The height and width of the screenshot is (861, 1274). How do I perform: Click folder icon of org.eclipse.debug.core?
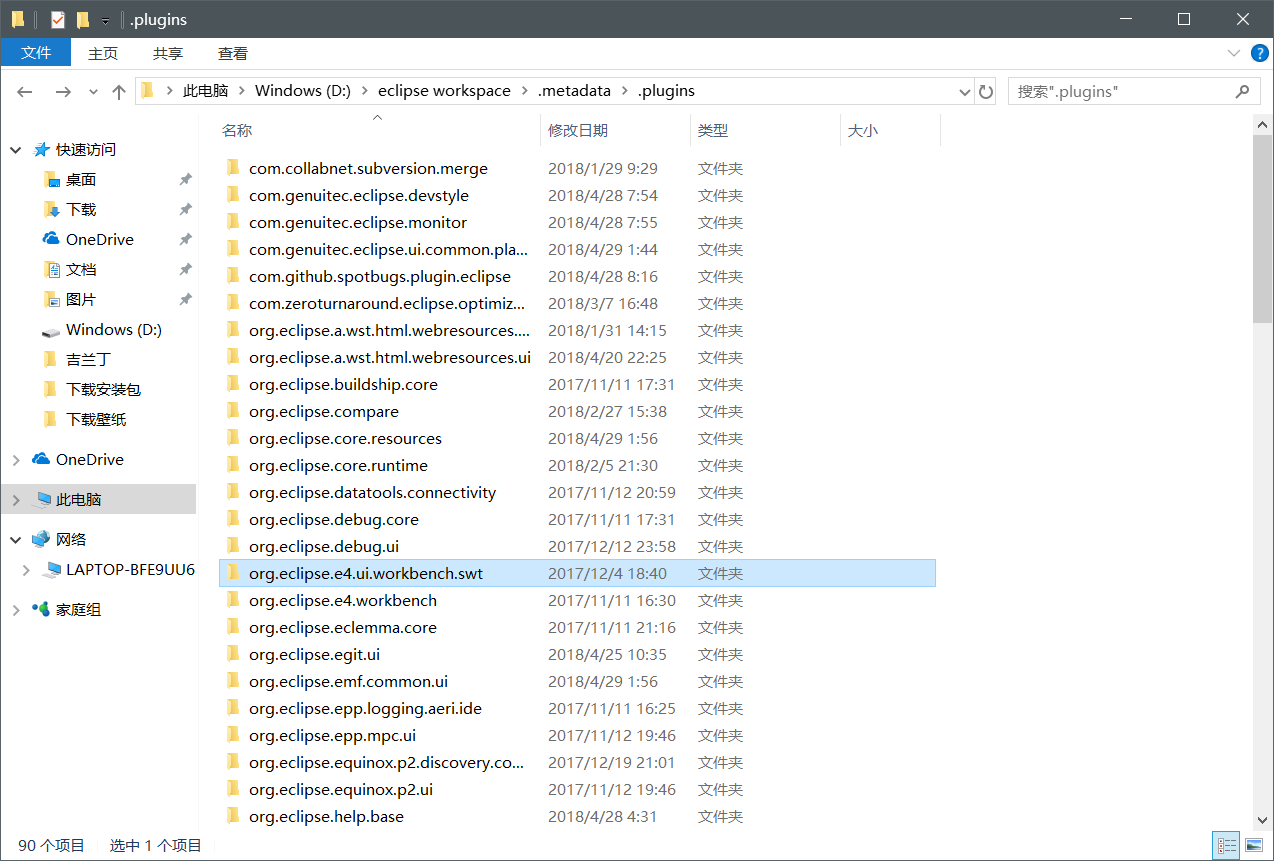(x=233, y=520)
